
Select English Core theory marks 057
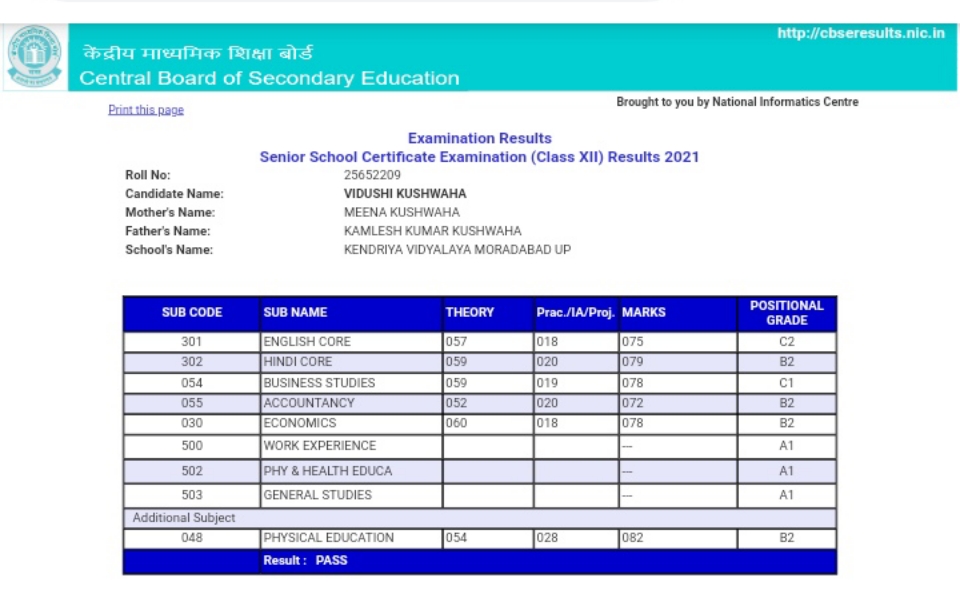coord(456,342)
